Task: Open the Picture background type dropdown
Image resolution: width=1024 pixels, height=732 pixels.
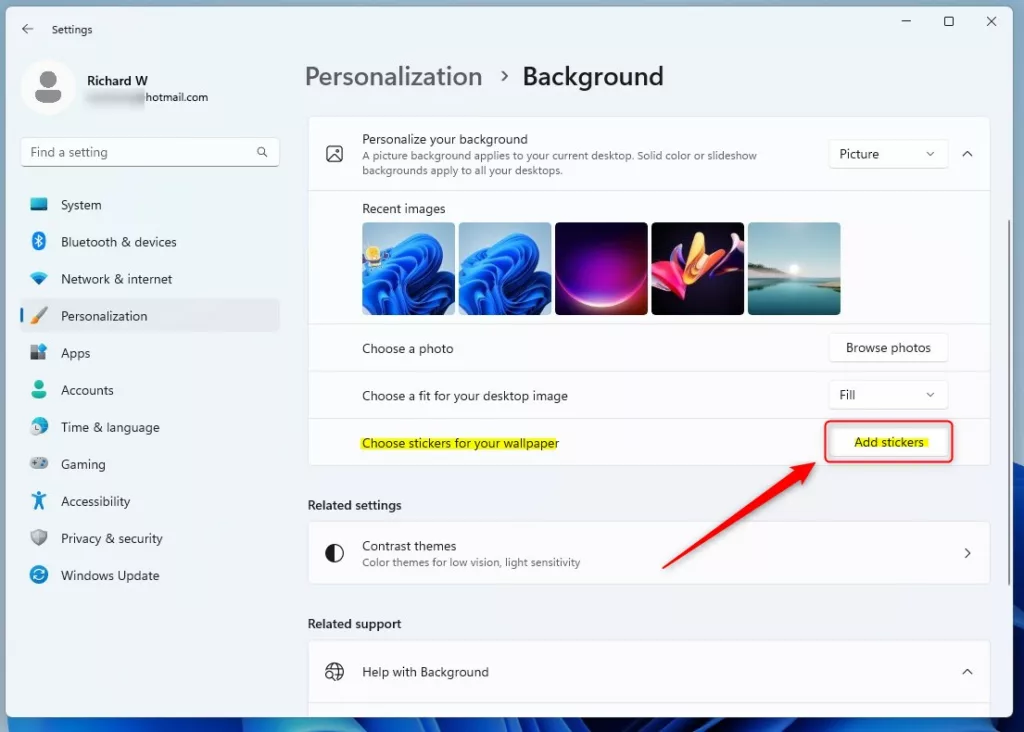Action: click(x=888, y=154)
